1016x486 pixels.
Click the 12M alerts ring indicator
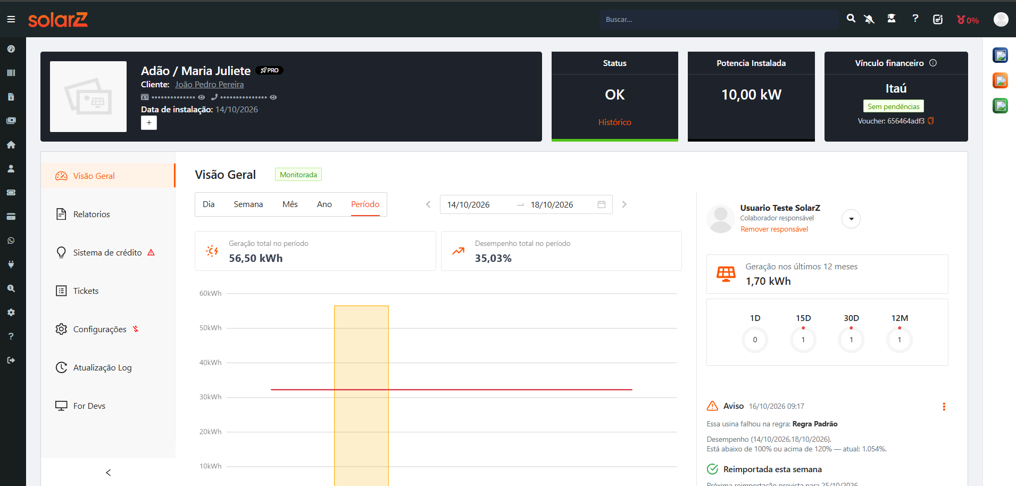point(899,340)
